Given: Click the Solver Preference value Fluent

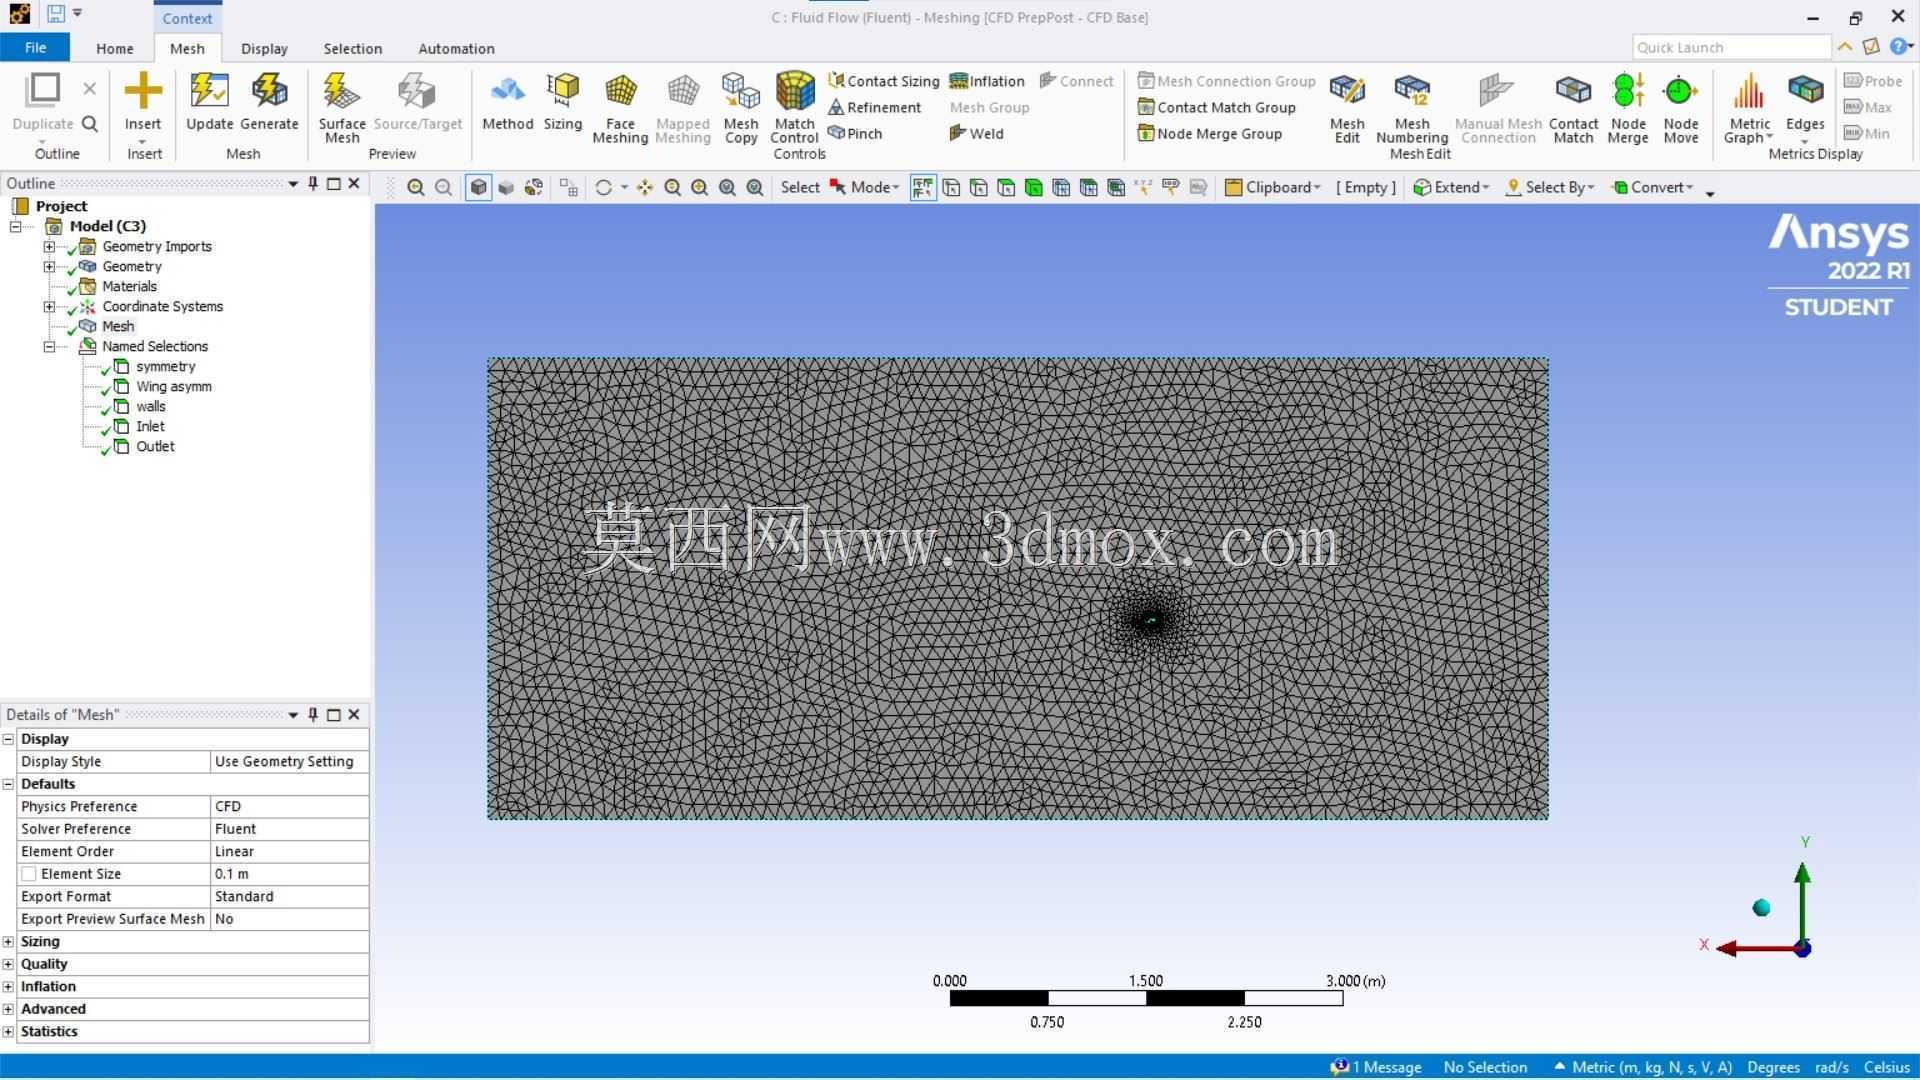Looking at the screenshot, I should click(x=289, y=829).
